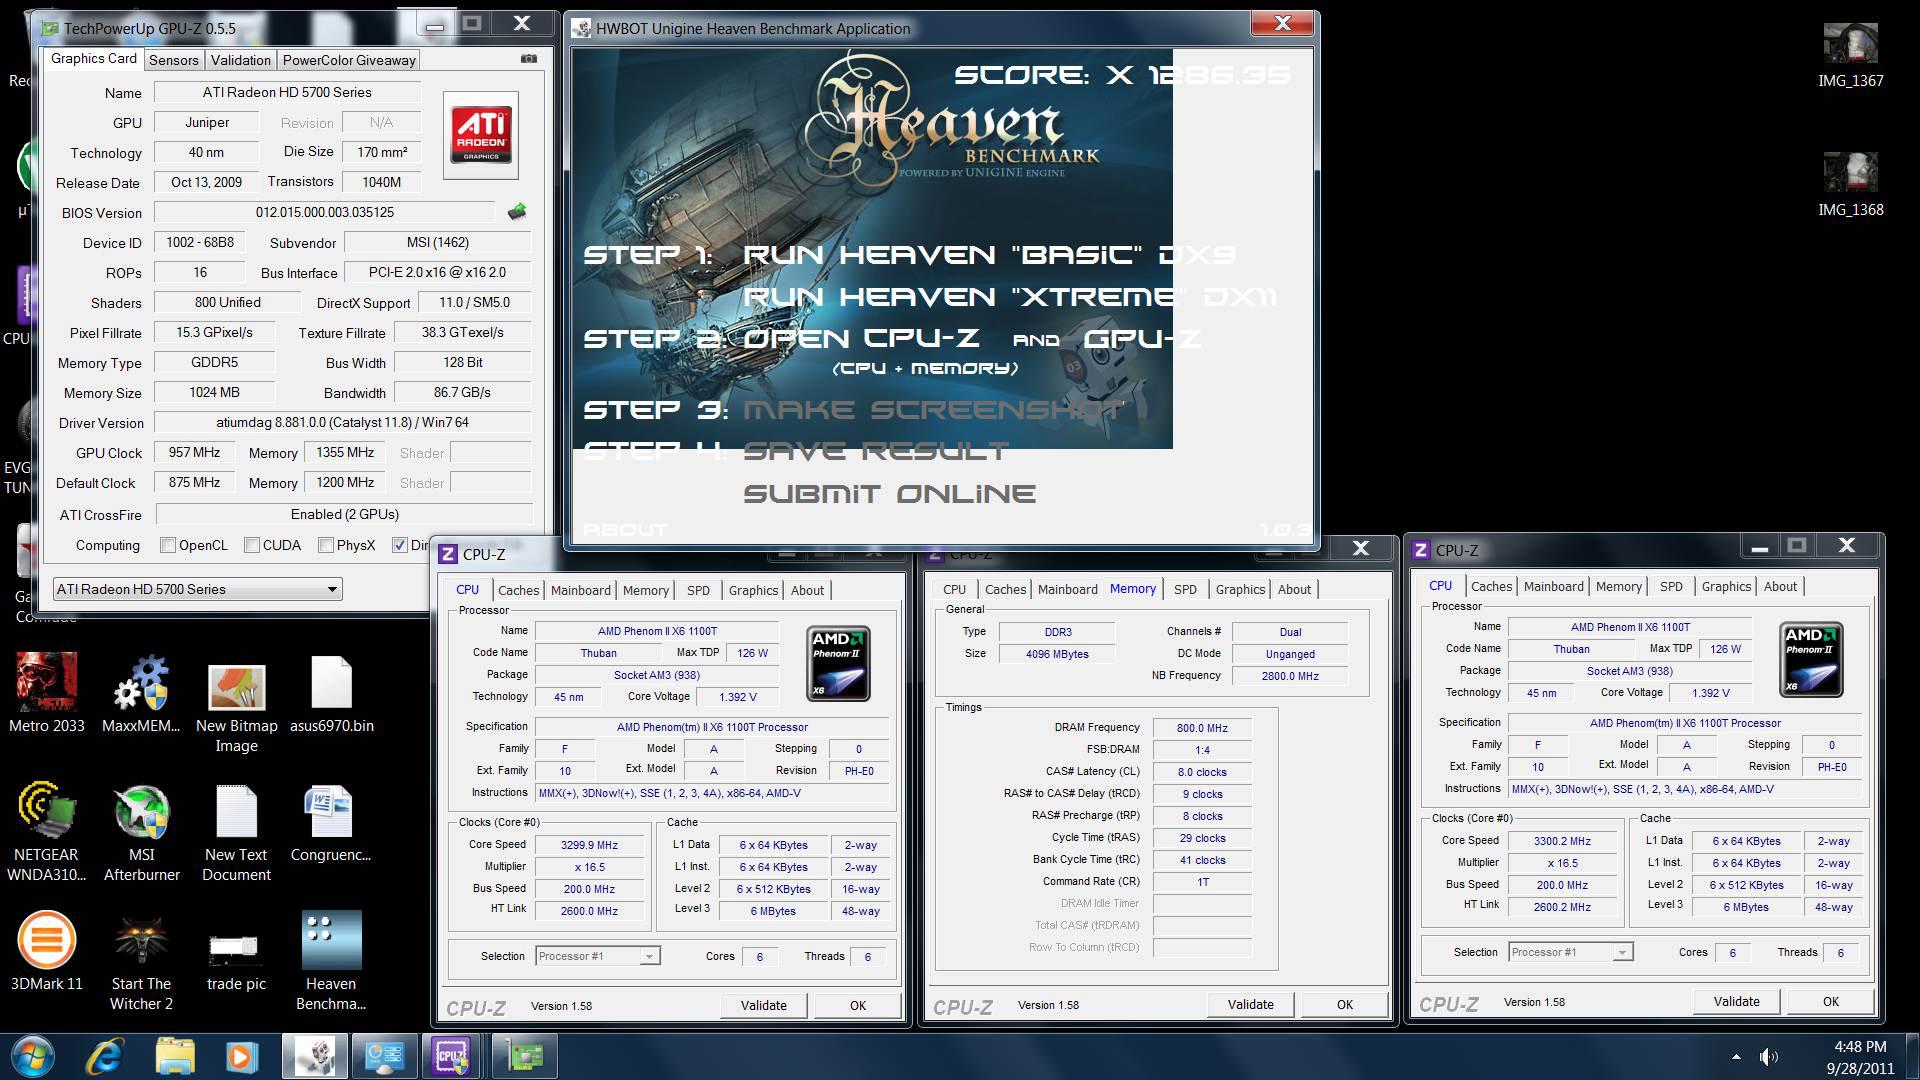This screenshot has width=1920, height=1080.
Task: Click OK in right CPU-Z window
Action: tap(1831, 1001)
